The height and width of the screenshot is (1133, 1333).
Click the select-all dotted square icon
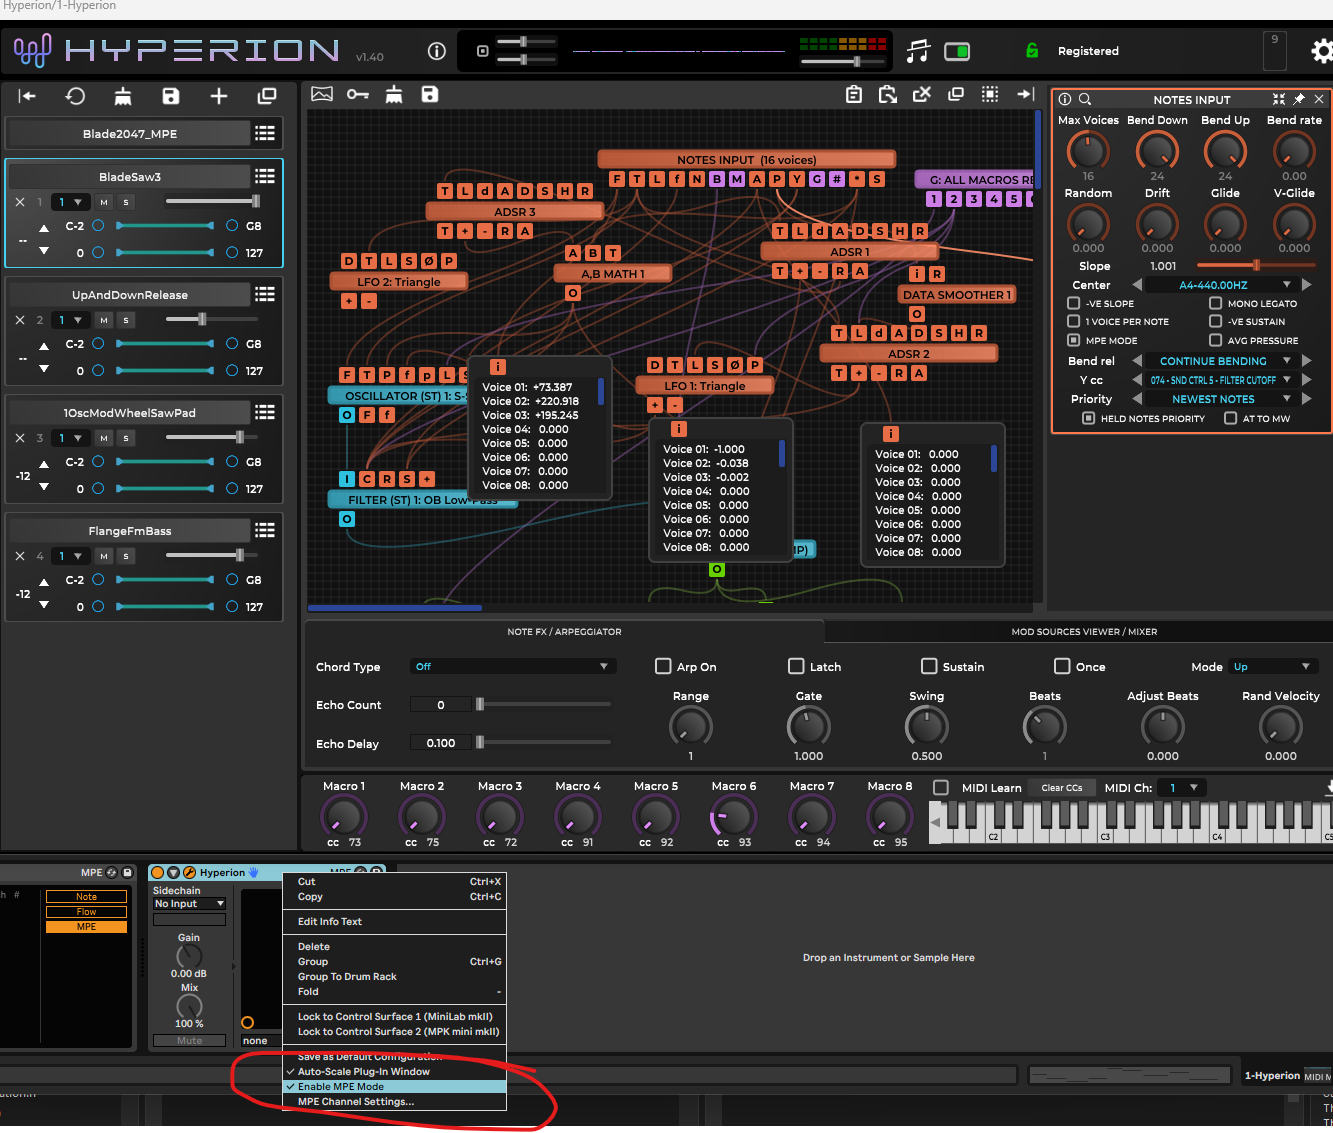pos(990,94)
